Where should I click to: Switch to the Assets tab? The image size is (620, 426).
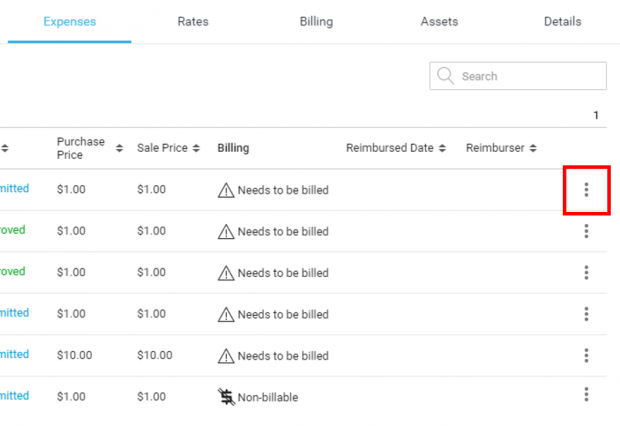439,21
